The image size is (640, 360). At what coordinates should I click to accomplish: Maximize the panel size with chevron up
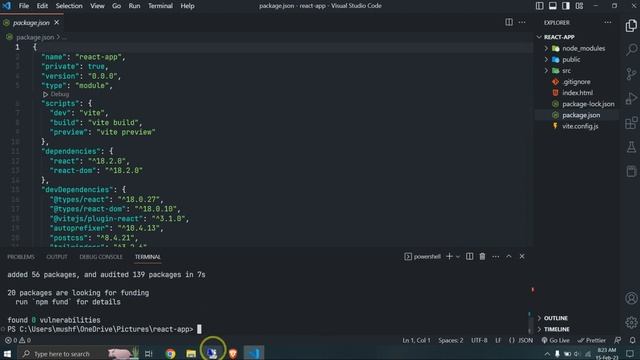click(509, 256)
